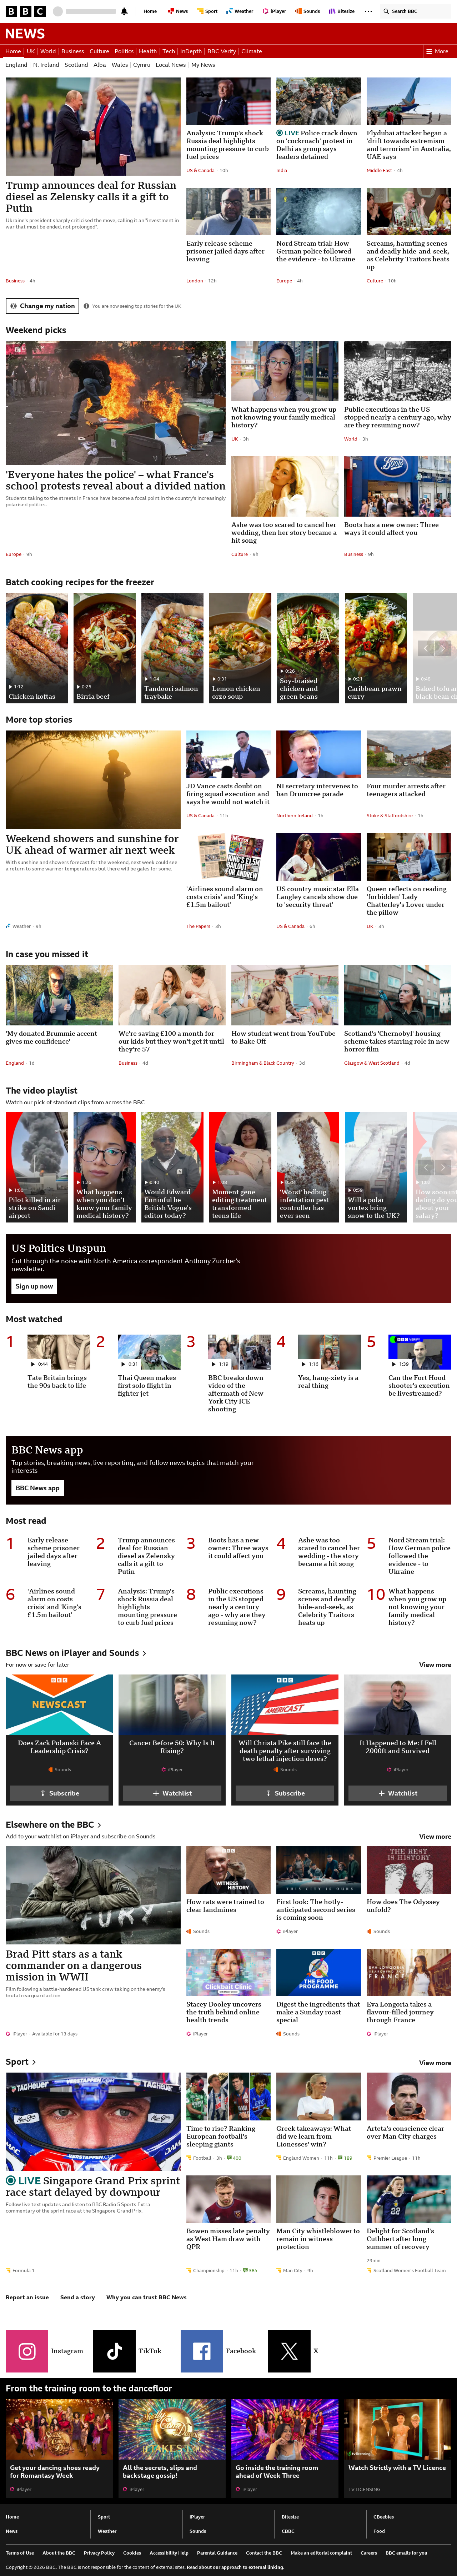Click info icon beside UK top stories notice
This screenshot has height=2576, width=457.
pos(86,306)
